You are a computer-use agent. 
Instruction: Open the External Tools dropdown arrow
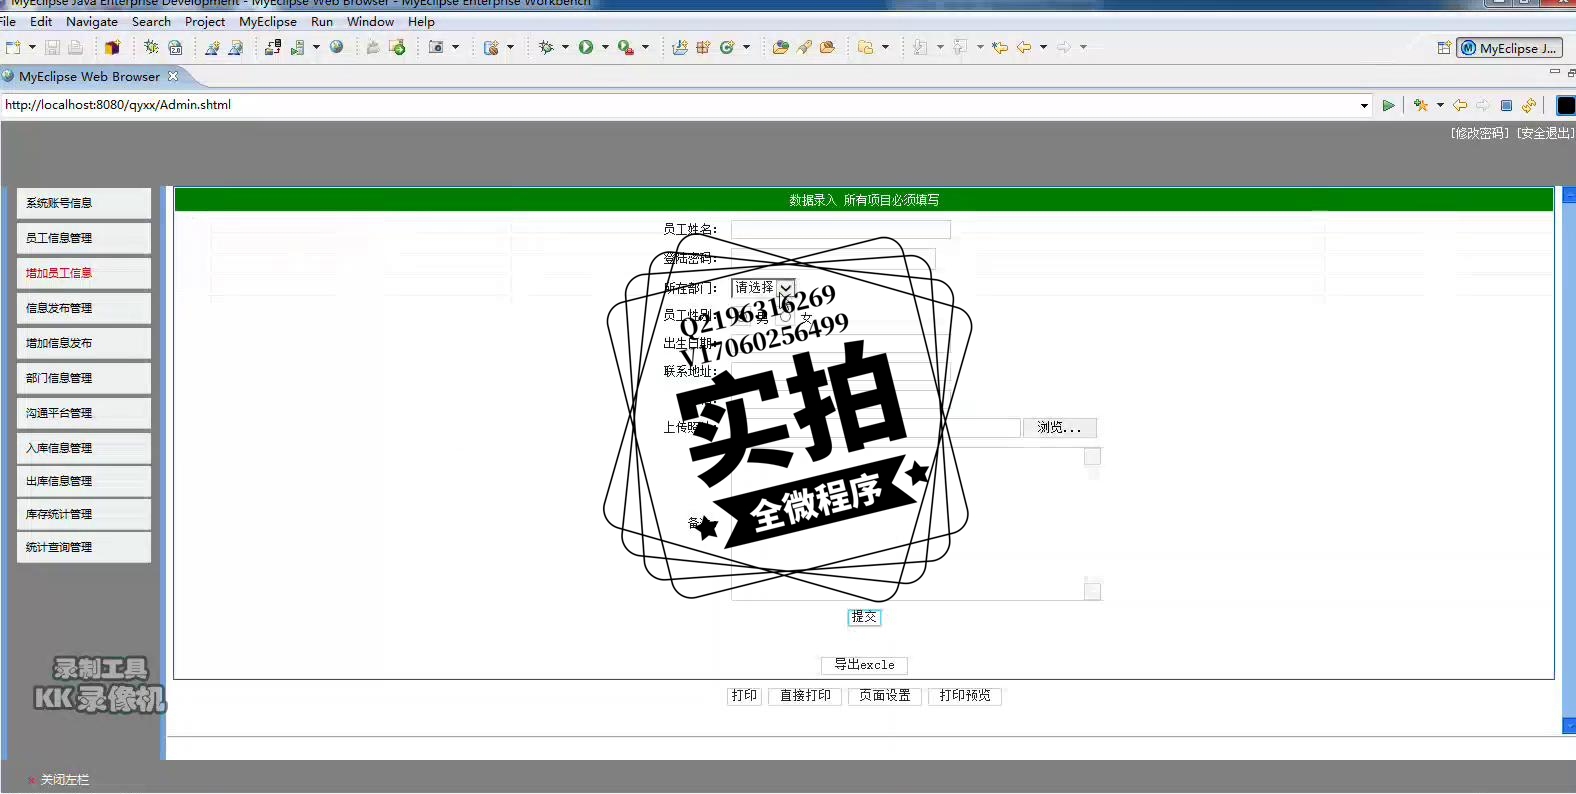click(x=645, y=47)
